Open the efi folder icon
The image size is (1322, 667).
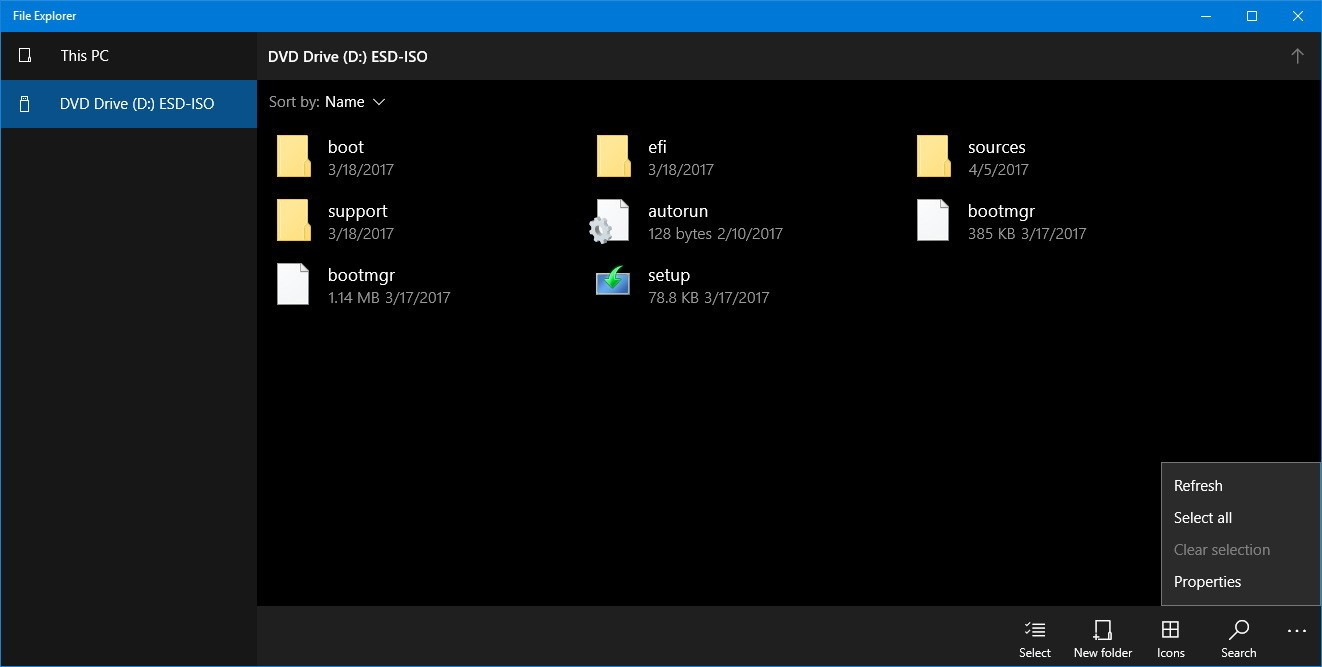(613, 157)
